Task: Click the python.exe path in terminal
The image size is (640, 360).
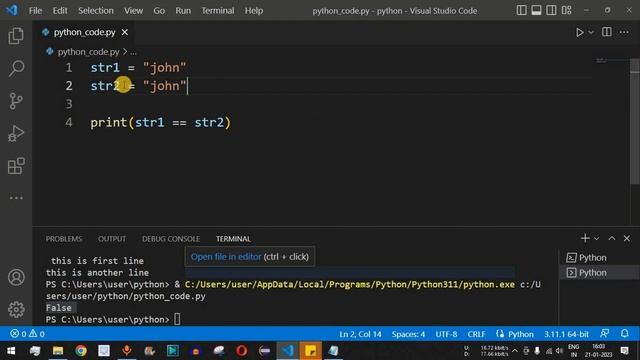Action: tap(349, 284)
